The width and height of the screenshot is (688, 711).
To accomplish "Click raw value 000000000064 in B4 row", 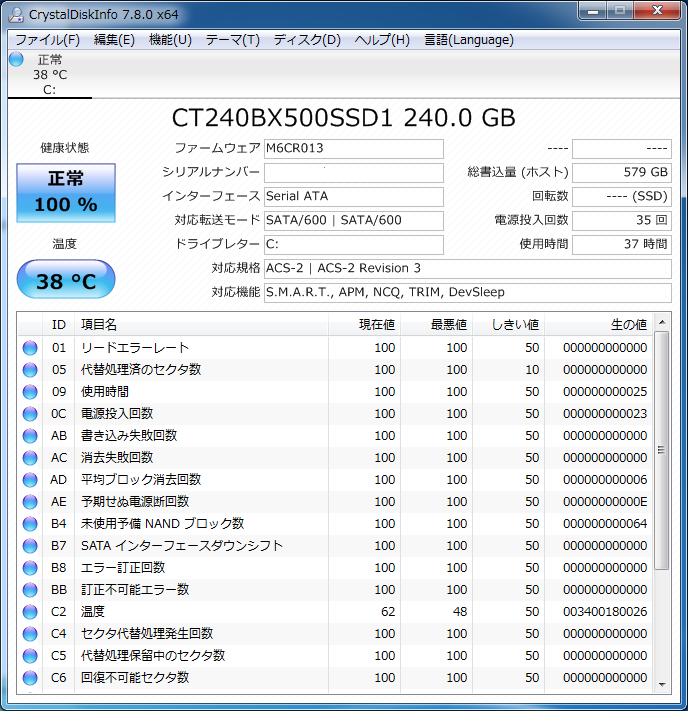I will point(605,524).
